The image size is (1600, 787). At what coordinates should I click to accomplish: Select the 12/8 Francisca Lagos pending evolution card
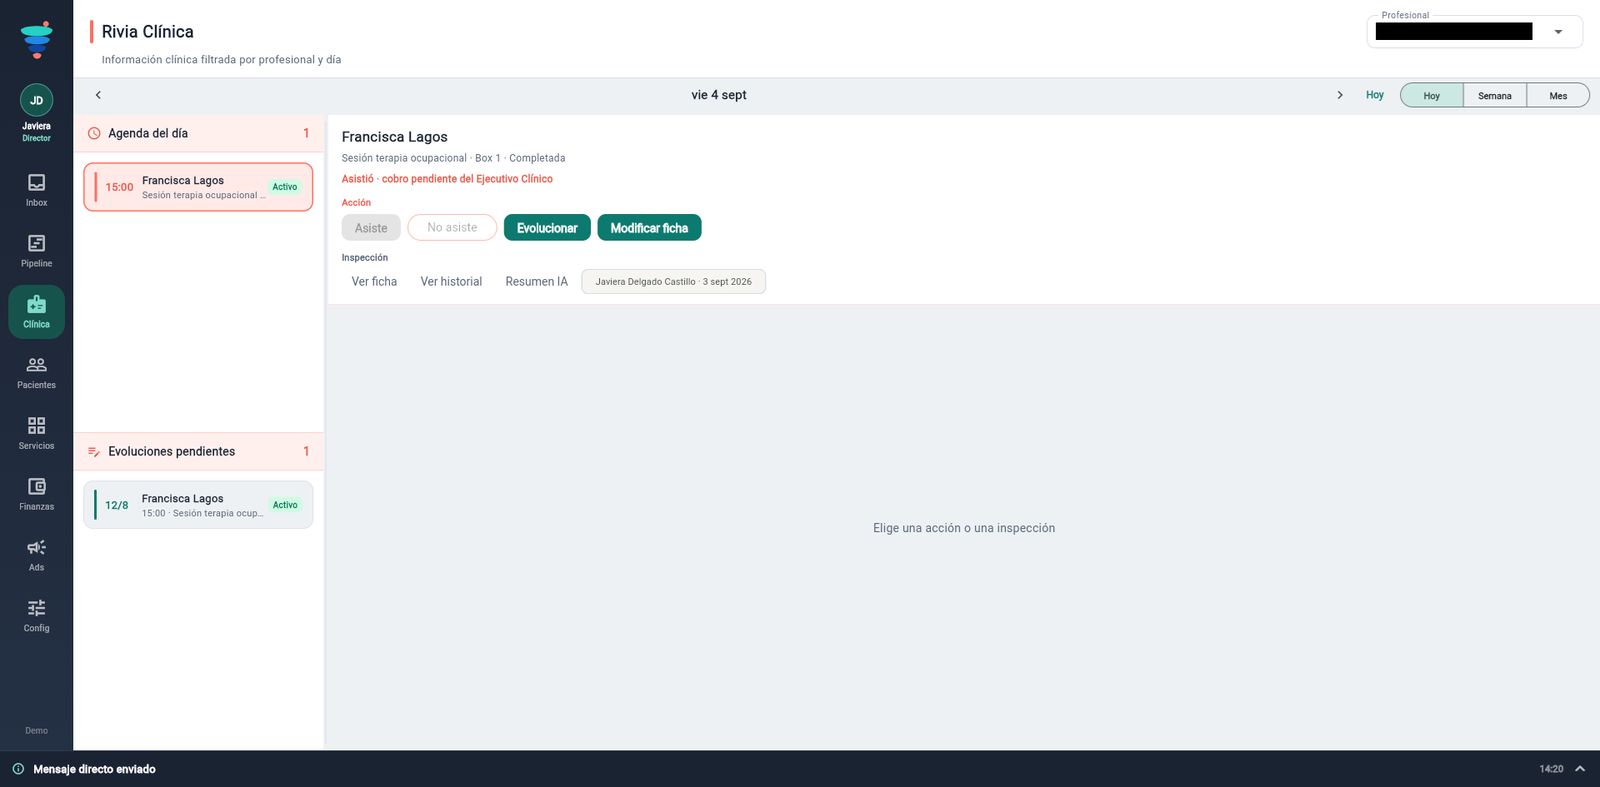click(198, 505)
